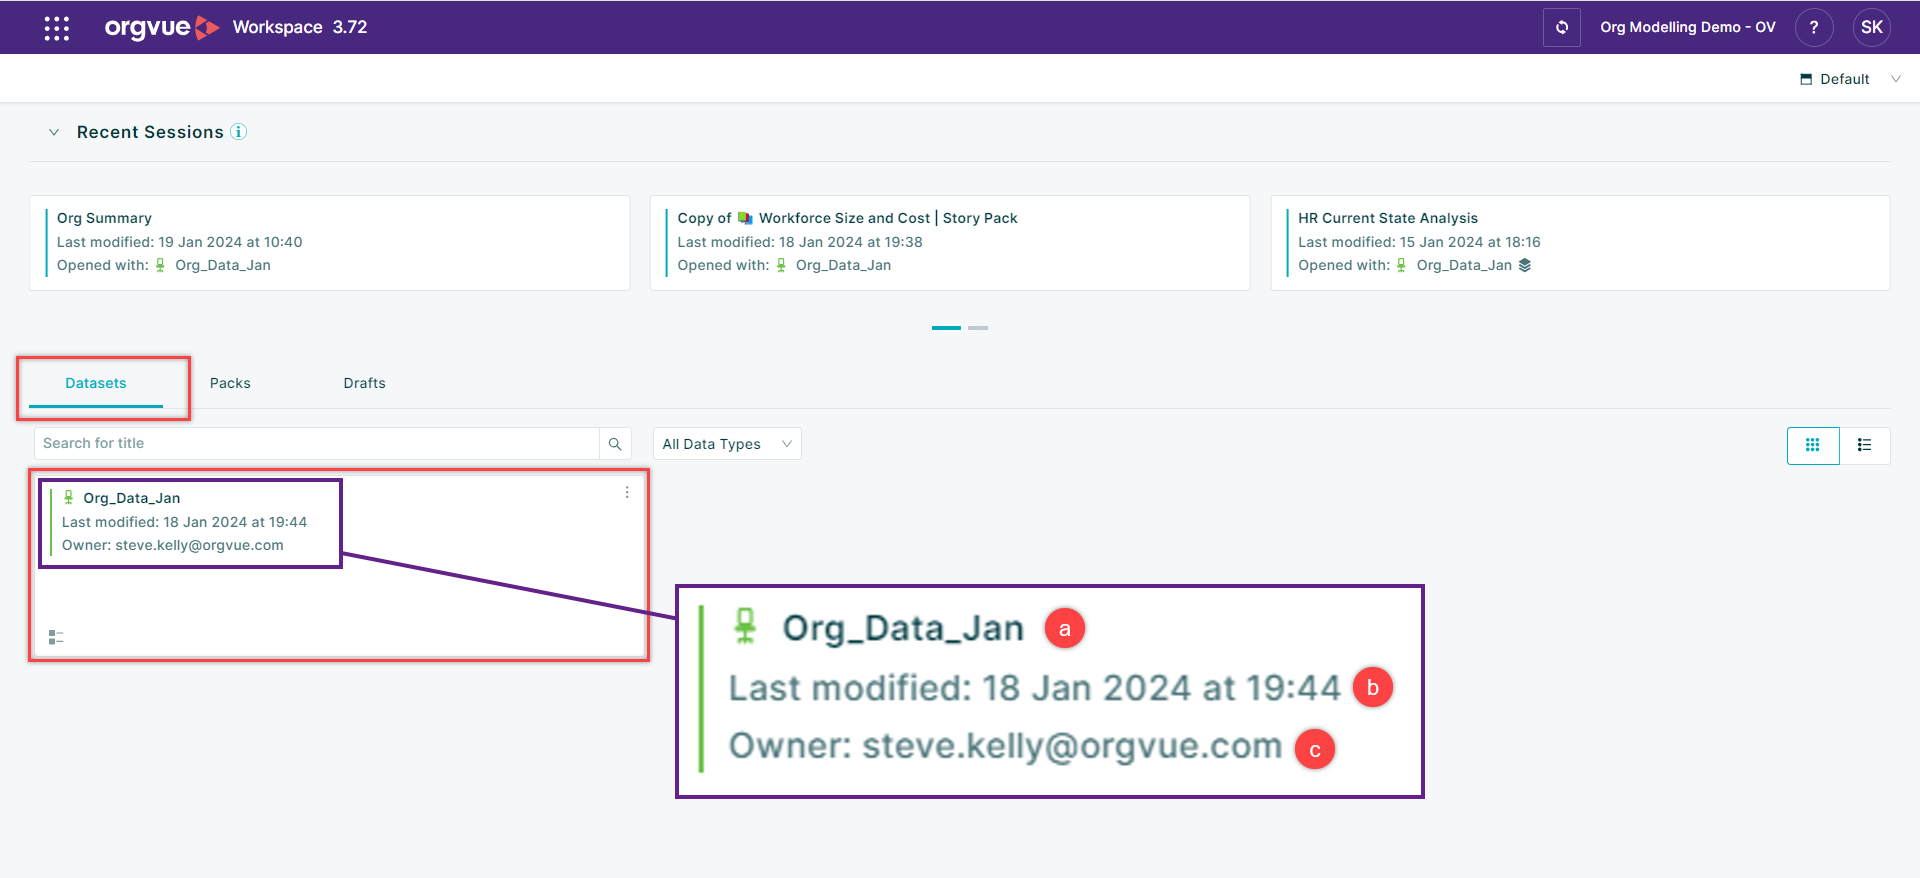Open the Org Summary session
This screenshot has height=878, width=1920.
[x=330, y=243]
